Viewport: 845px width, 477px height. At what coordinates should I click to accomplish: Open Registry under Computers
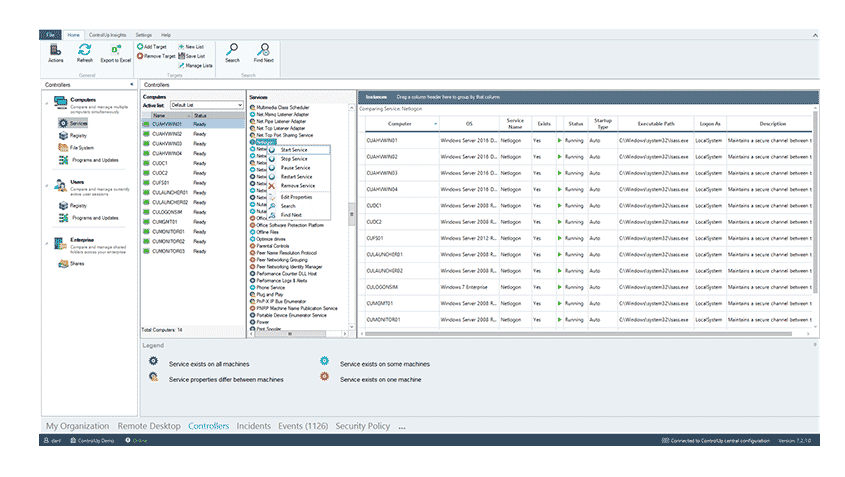click(x=73, y=136)
